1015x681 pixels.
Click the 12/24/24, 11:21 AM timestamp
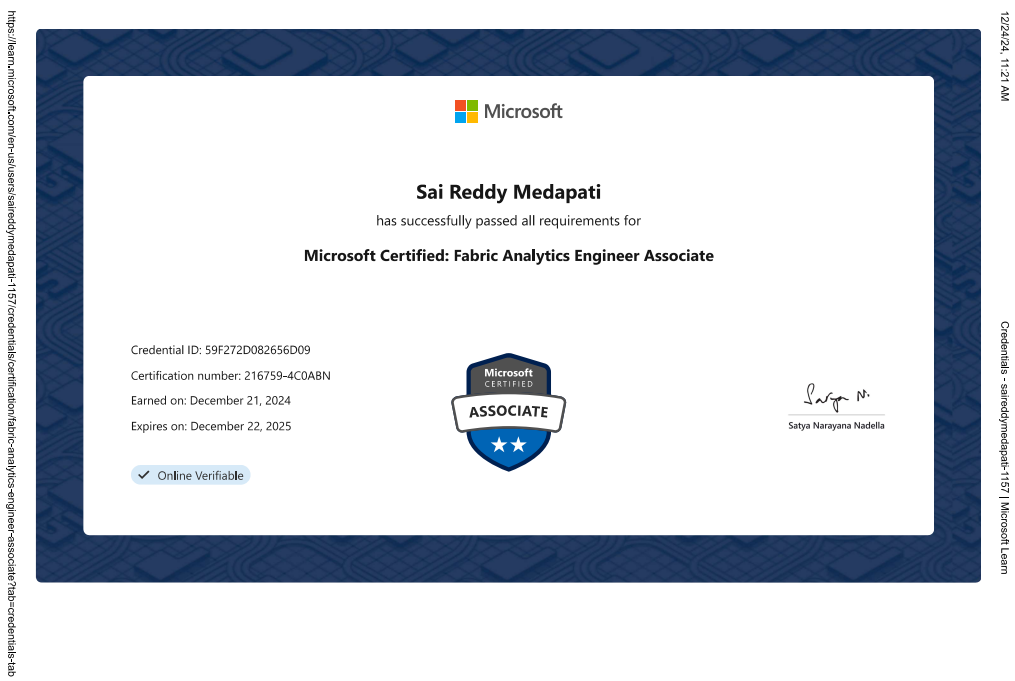click(x=1004, y=56)
